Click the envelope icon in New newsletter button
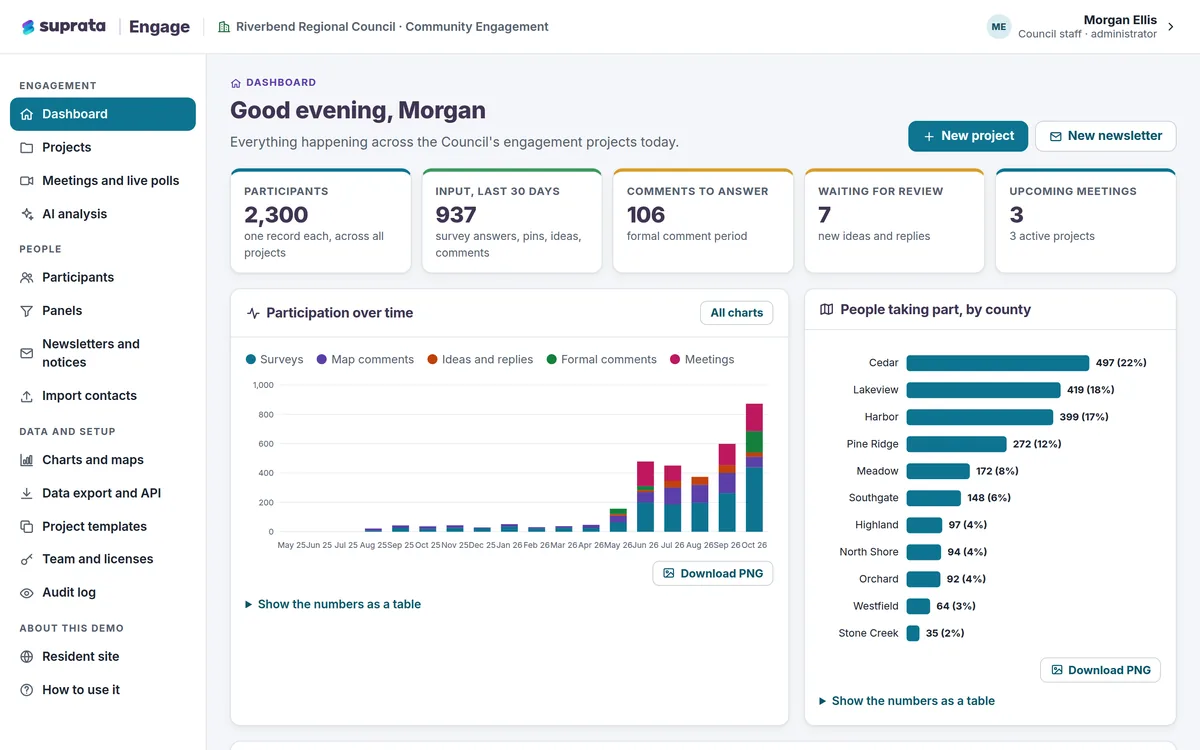Viewport: 1200px width, 750px height. click(1055, 136)
